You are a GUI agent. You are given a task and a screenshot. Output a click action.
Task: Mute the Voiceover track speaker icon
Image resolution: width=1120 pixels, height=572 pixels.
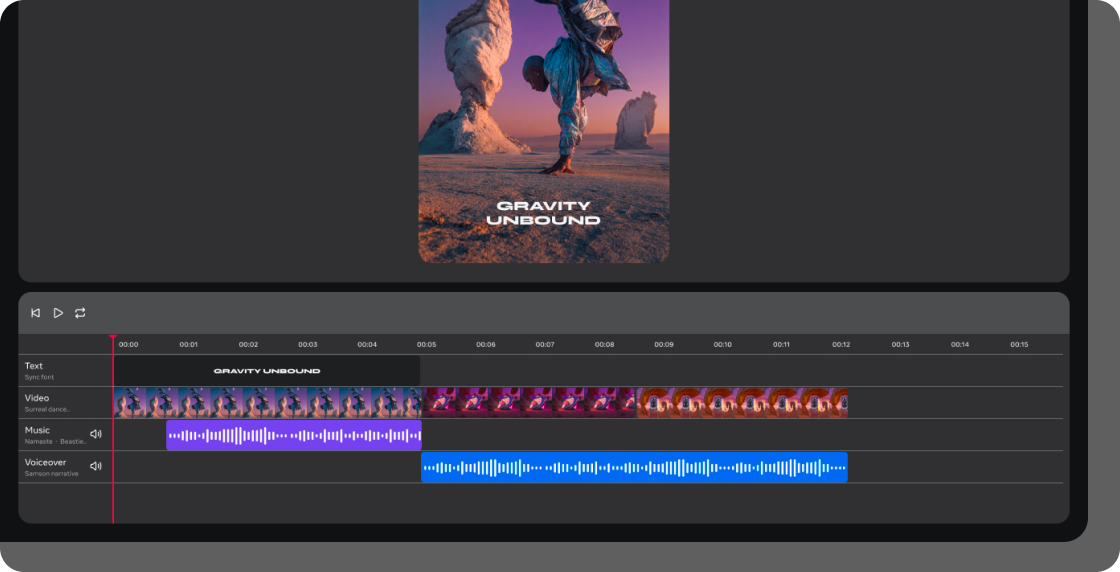(x=96, y=466)
